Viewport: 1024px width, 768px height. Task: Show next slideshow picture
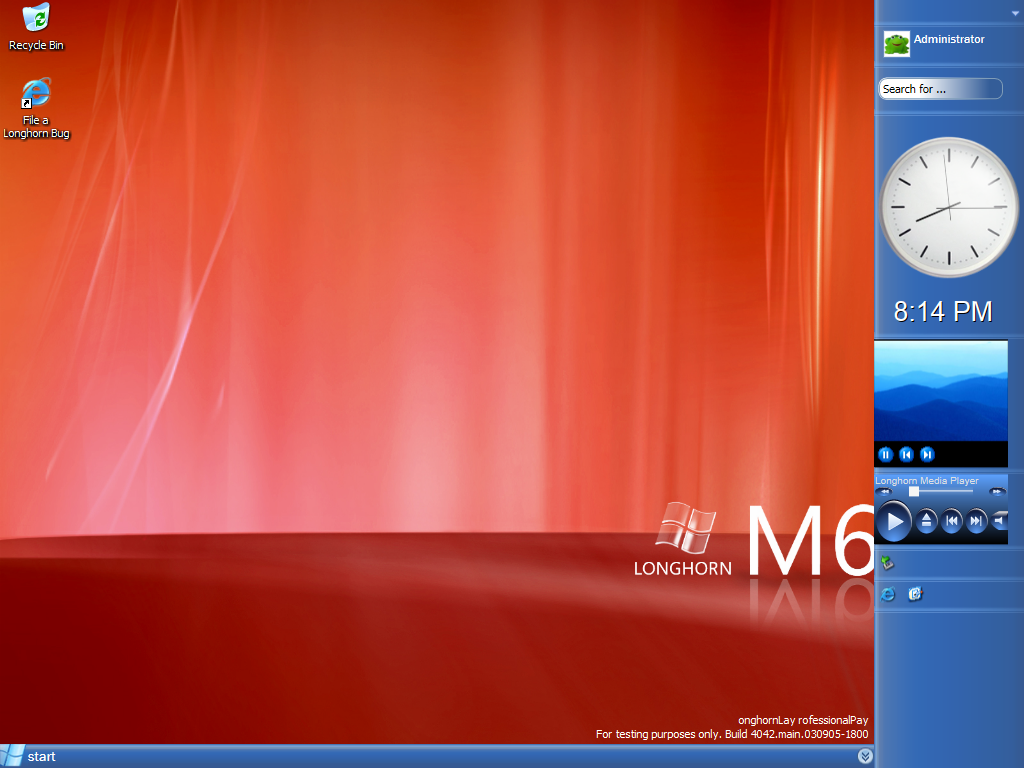927,455
